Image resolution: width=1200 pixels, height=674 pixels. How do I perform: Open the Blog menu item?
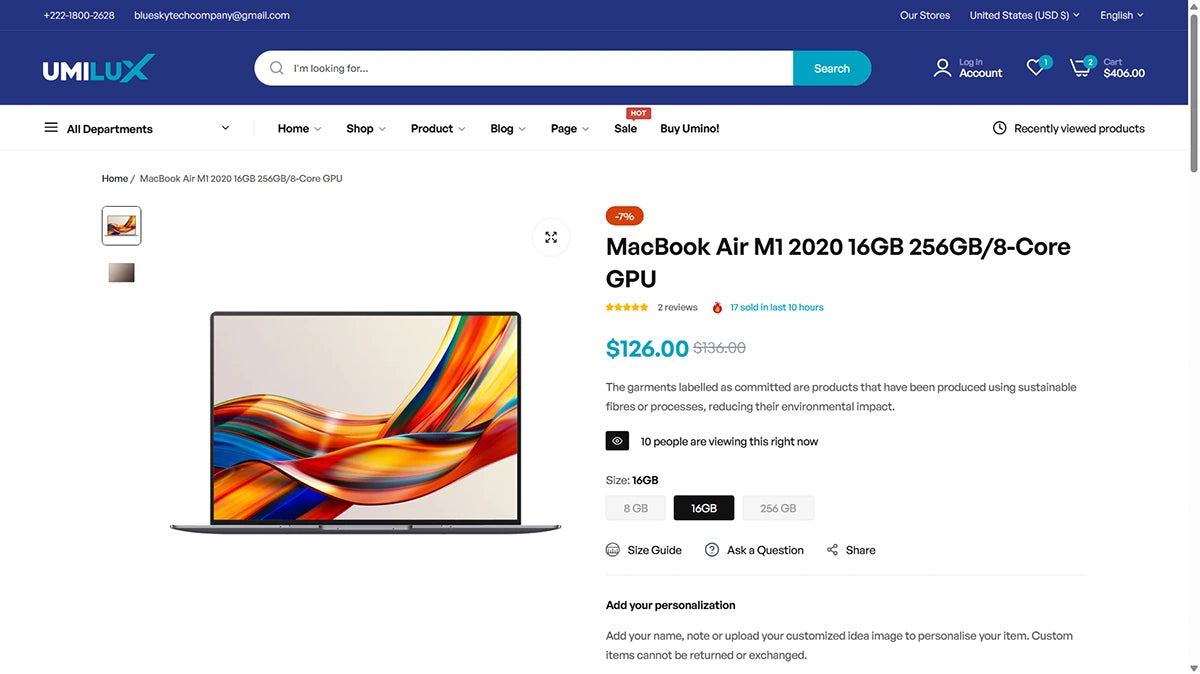508,128
